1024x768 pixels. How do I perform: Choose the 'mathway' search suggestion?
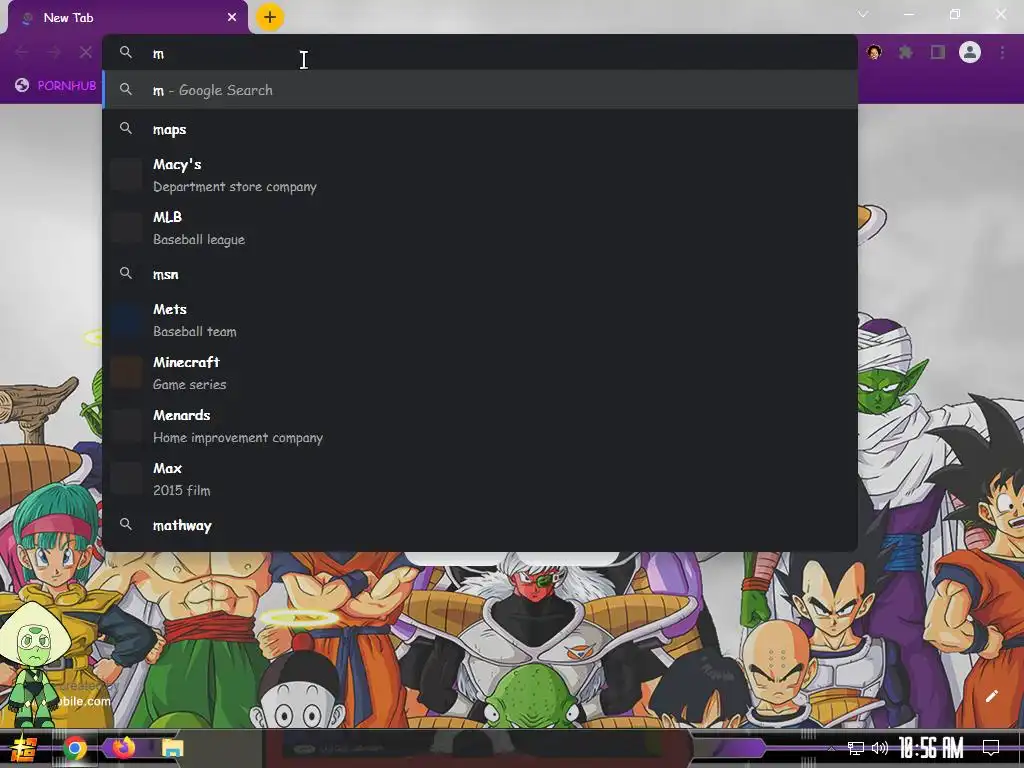(x=479, y=525)
